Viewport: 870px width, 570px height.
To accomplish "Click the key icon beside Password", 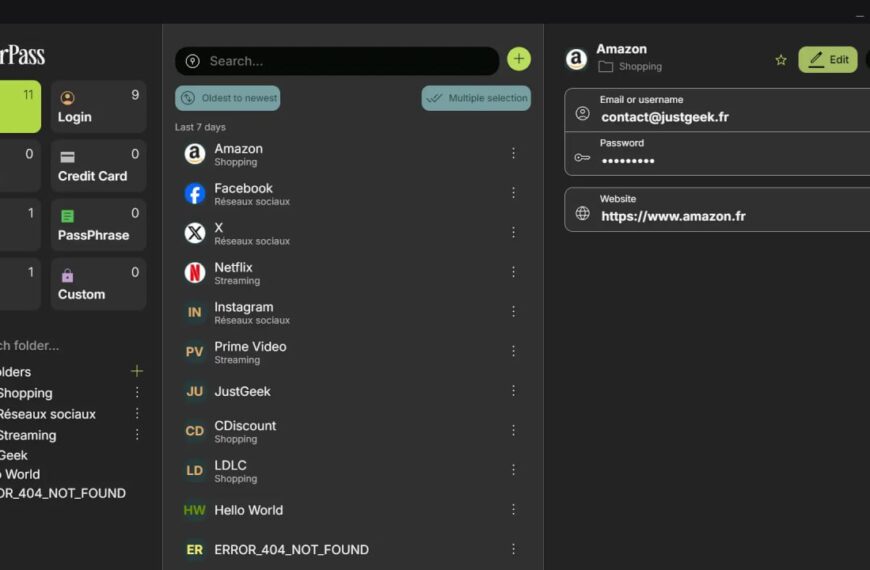I will (582, 158).
